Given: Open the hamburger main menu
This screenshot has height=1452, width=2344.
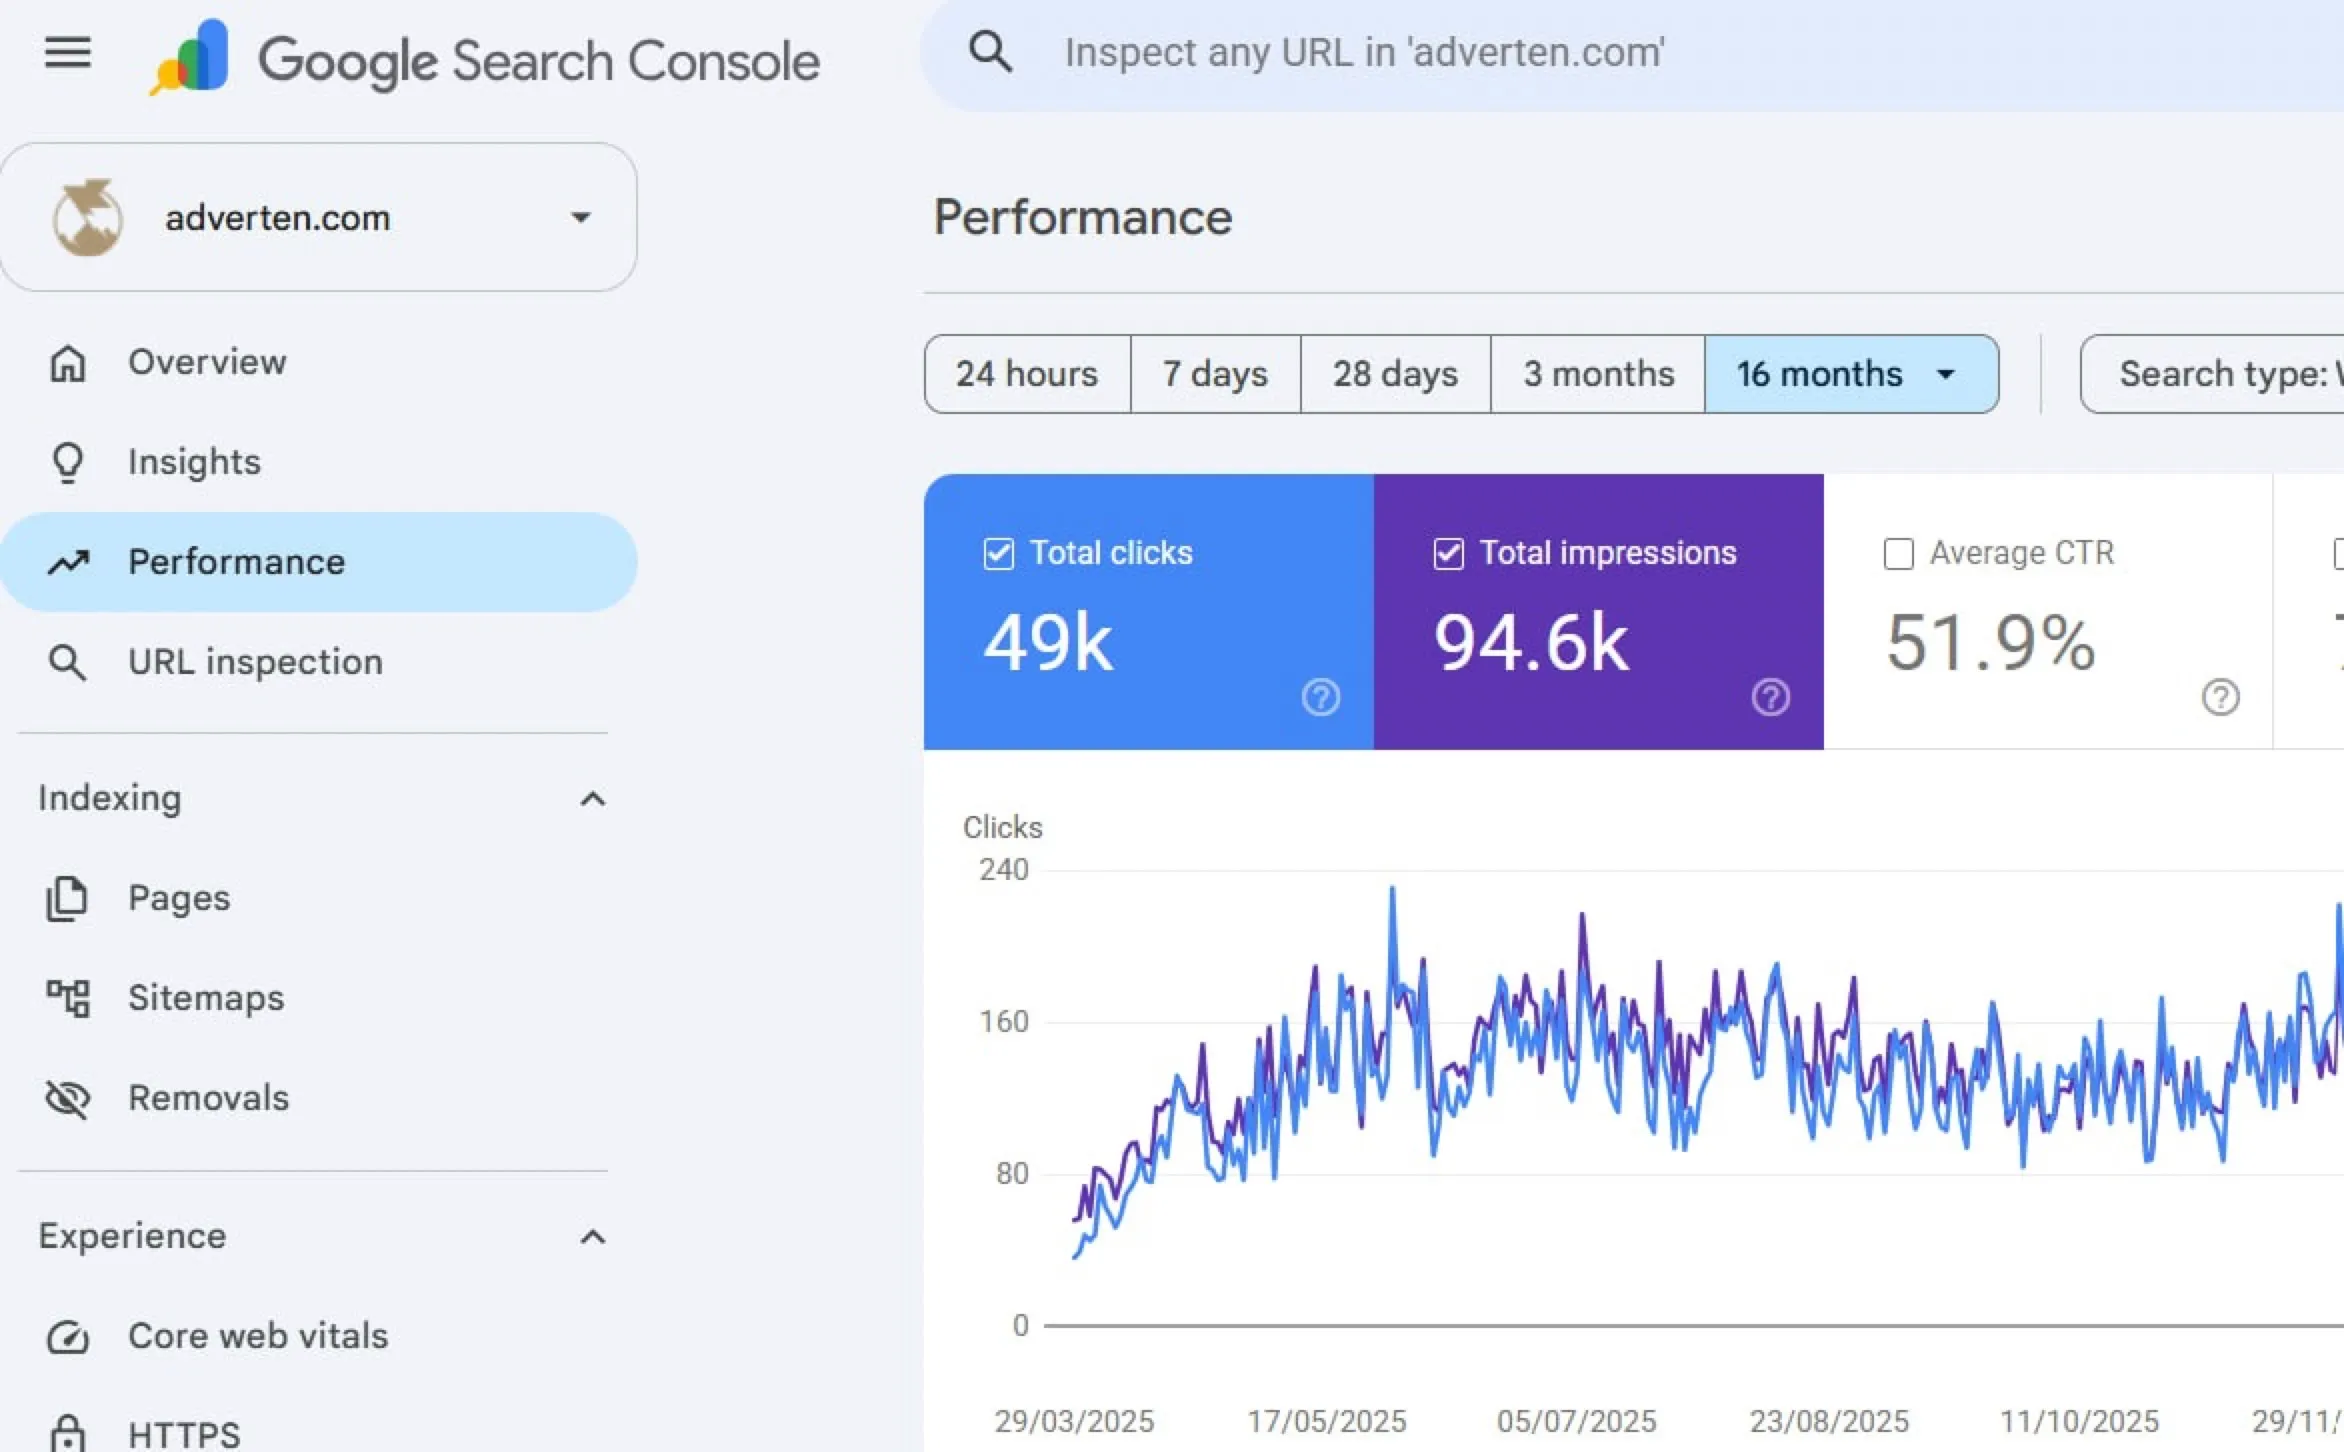Looking at the screenshot, I should click(68, 52).
